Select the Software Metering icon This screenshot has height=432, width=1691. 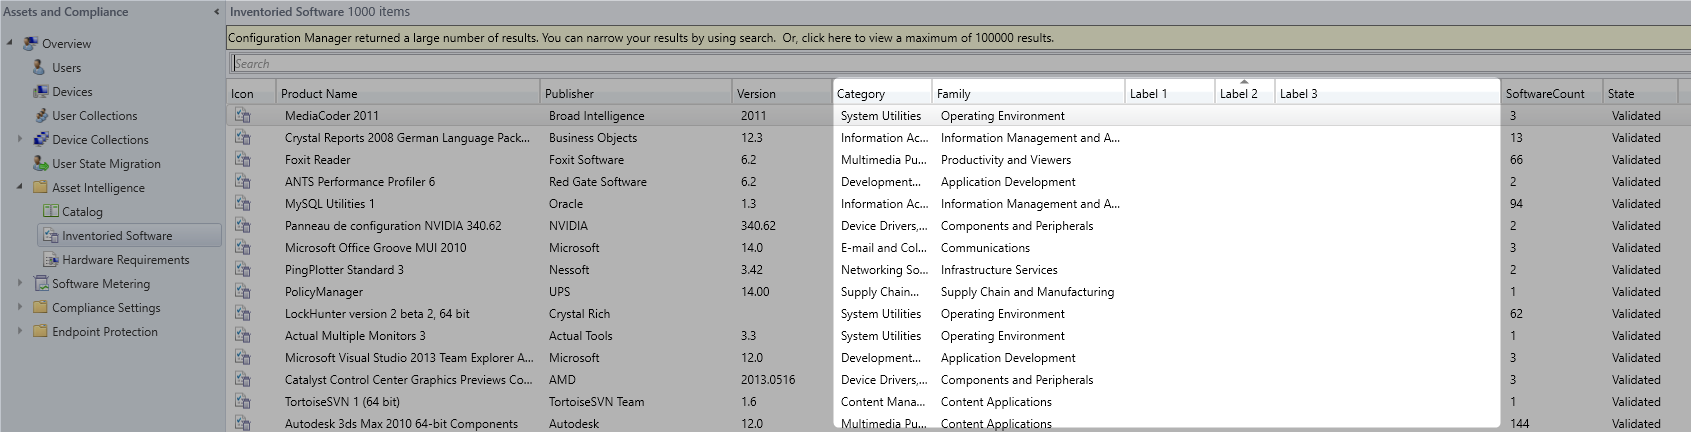click(x=41, y=283)
